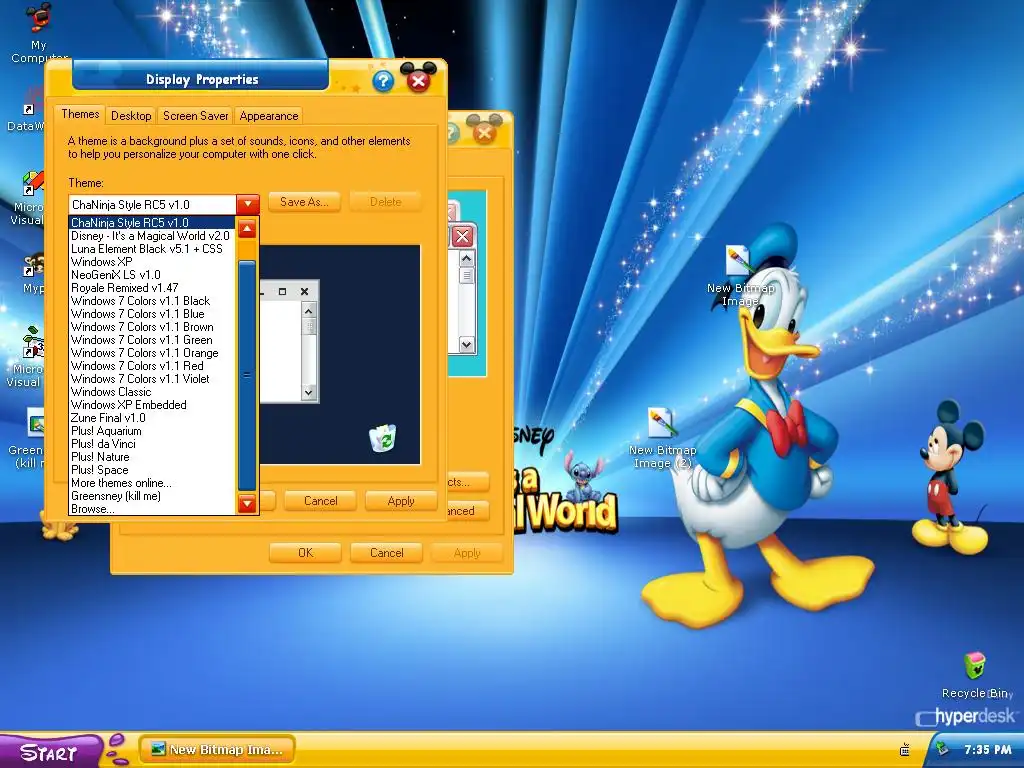Click the Recycle Bin icon in theme preview
The width and height of the screenshot is (1024, 768).
click(x=383, y=438)
